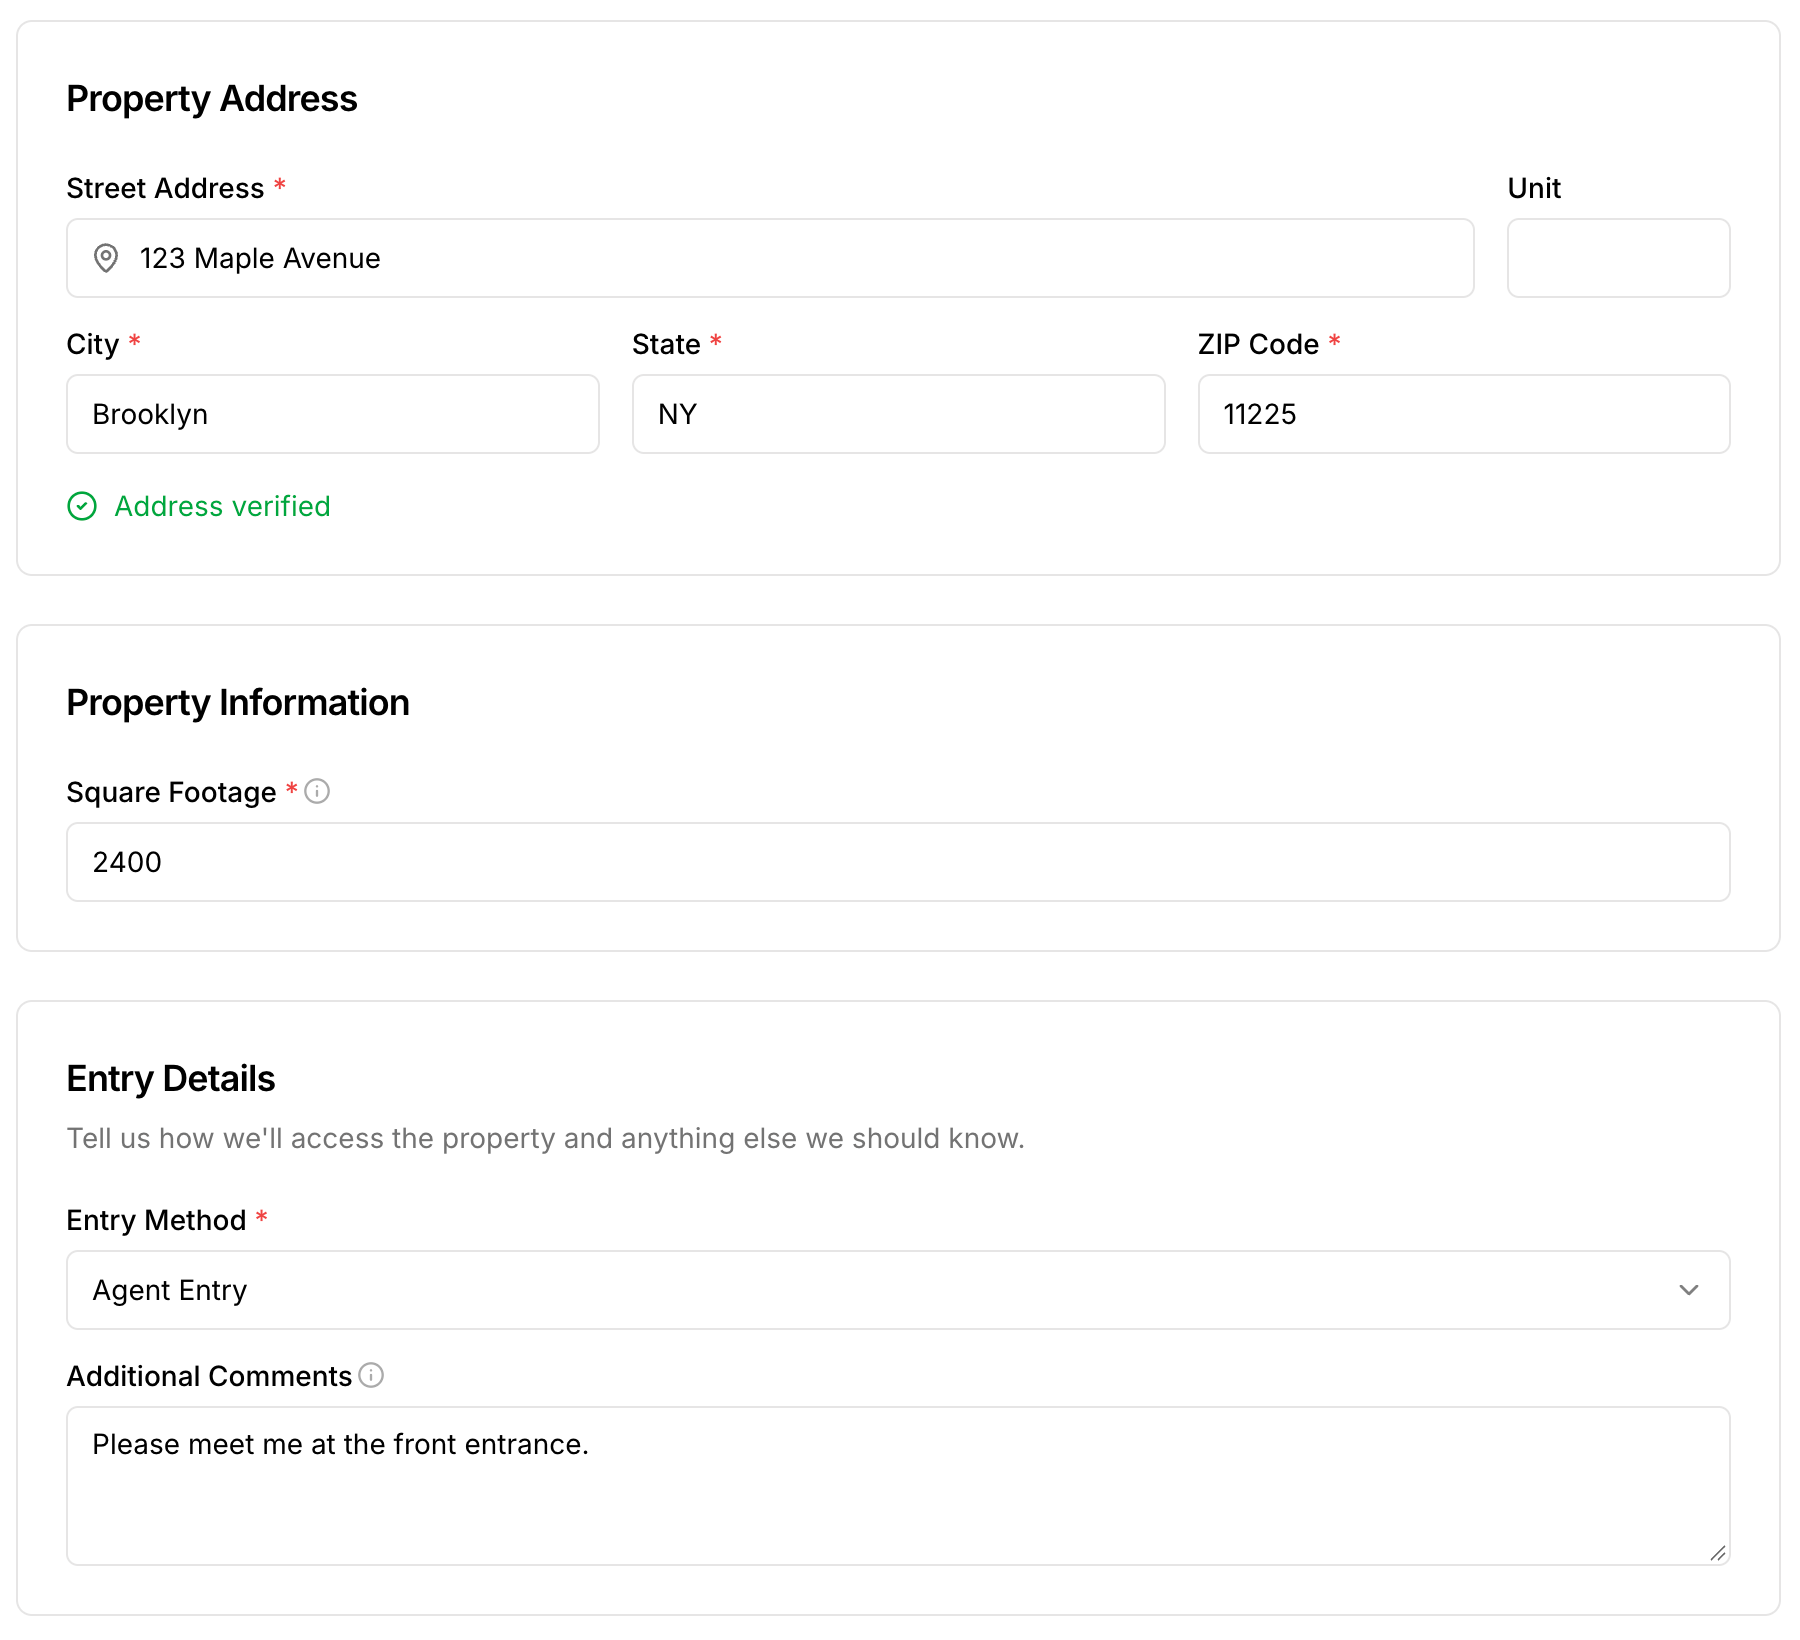Click the 'Square Footage' label
Image resolution: width=1800 pixels, height=1640 pixels.
[171, 792]
